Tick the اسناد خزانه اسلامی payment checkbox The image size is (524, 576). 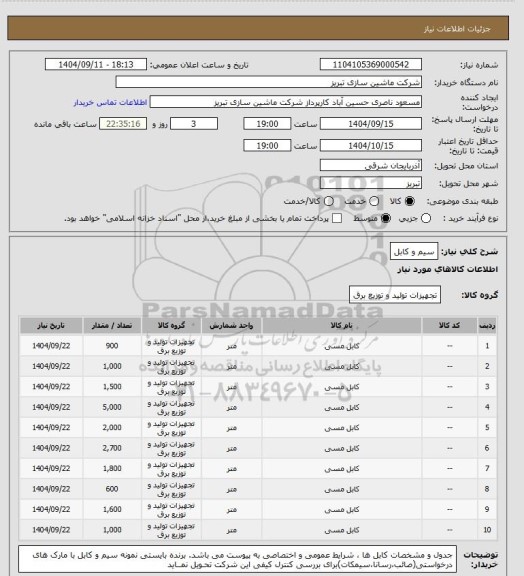[337, 218]
